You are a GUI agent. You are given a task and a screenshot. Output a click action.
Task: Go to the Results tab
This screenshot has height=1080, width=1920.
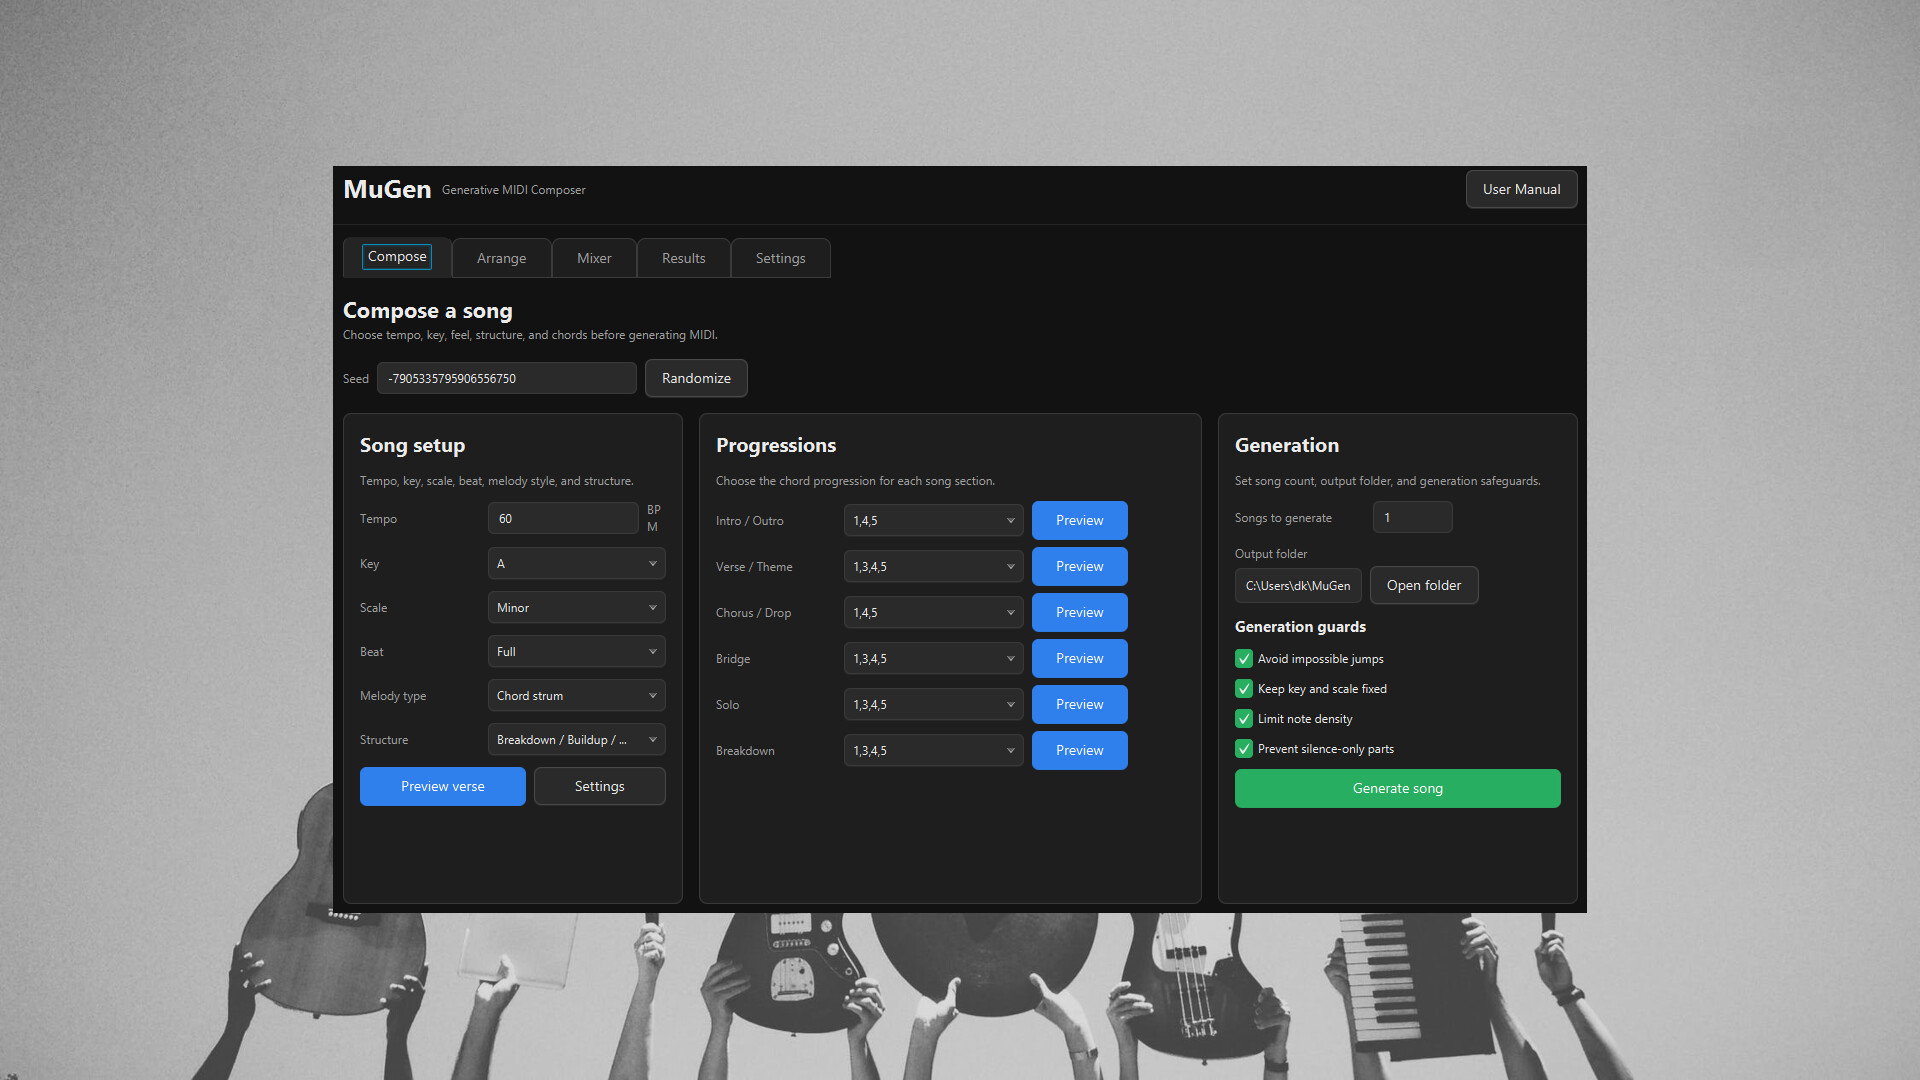[x=684, y=258]
